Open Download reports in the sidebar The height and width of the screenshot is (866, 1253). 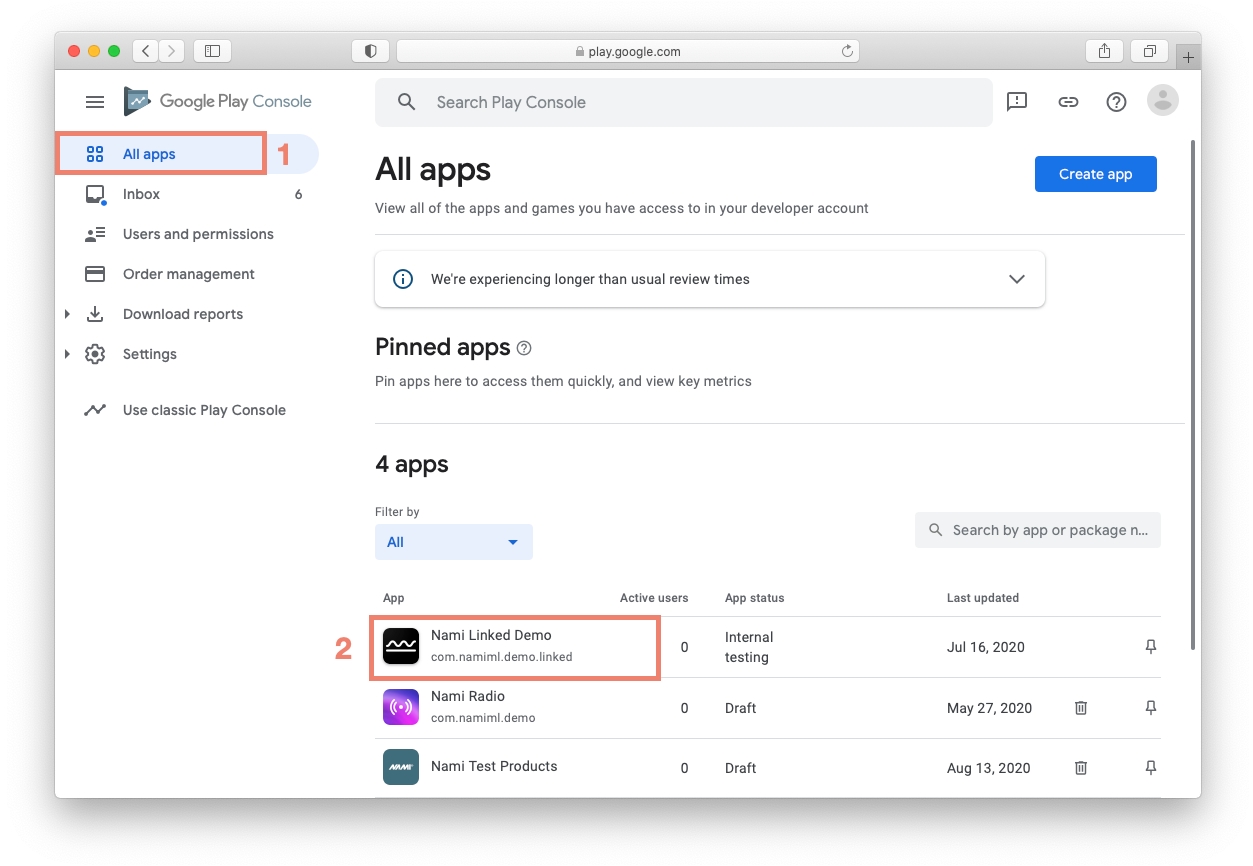(187, 314)
